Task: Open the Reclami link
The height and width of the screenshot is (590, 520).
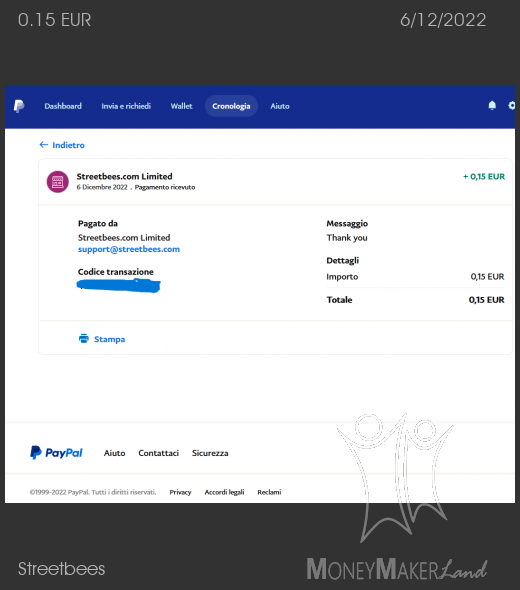Action: pos(269,492)
